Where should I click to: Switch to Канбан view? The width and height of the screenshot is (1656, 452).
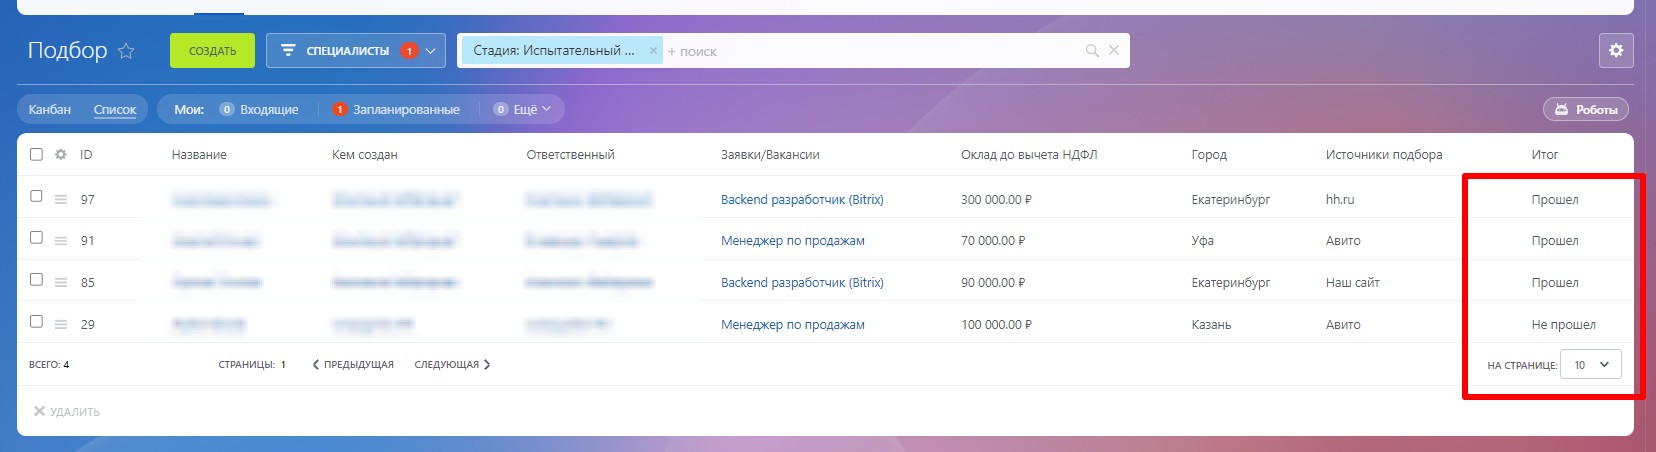coord(50,110)
